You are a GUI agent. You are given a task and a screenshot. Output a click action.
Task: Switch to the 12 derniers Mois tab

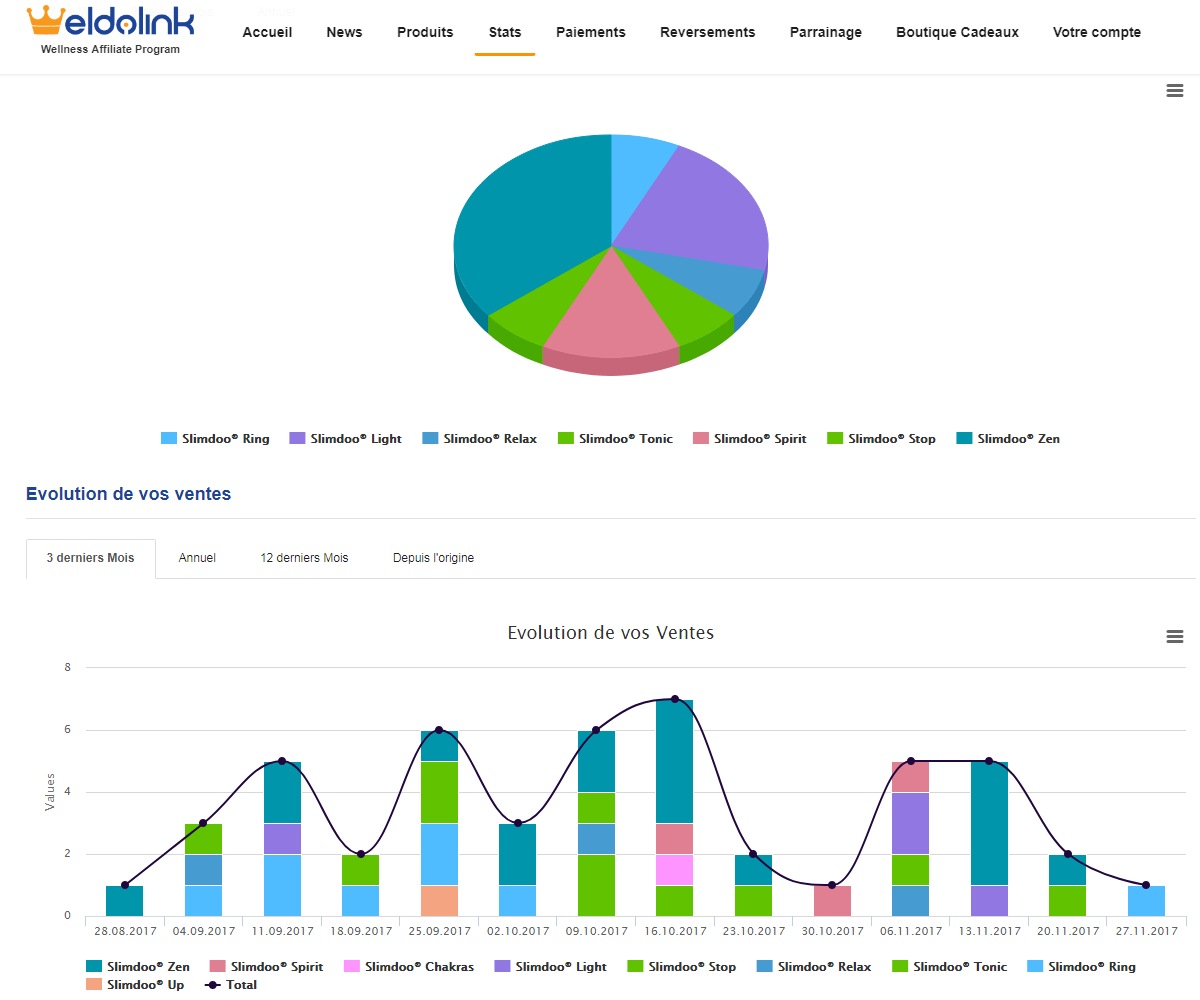point(304,558)
